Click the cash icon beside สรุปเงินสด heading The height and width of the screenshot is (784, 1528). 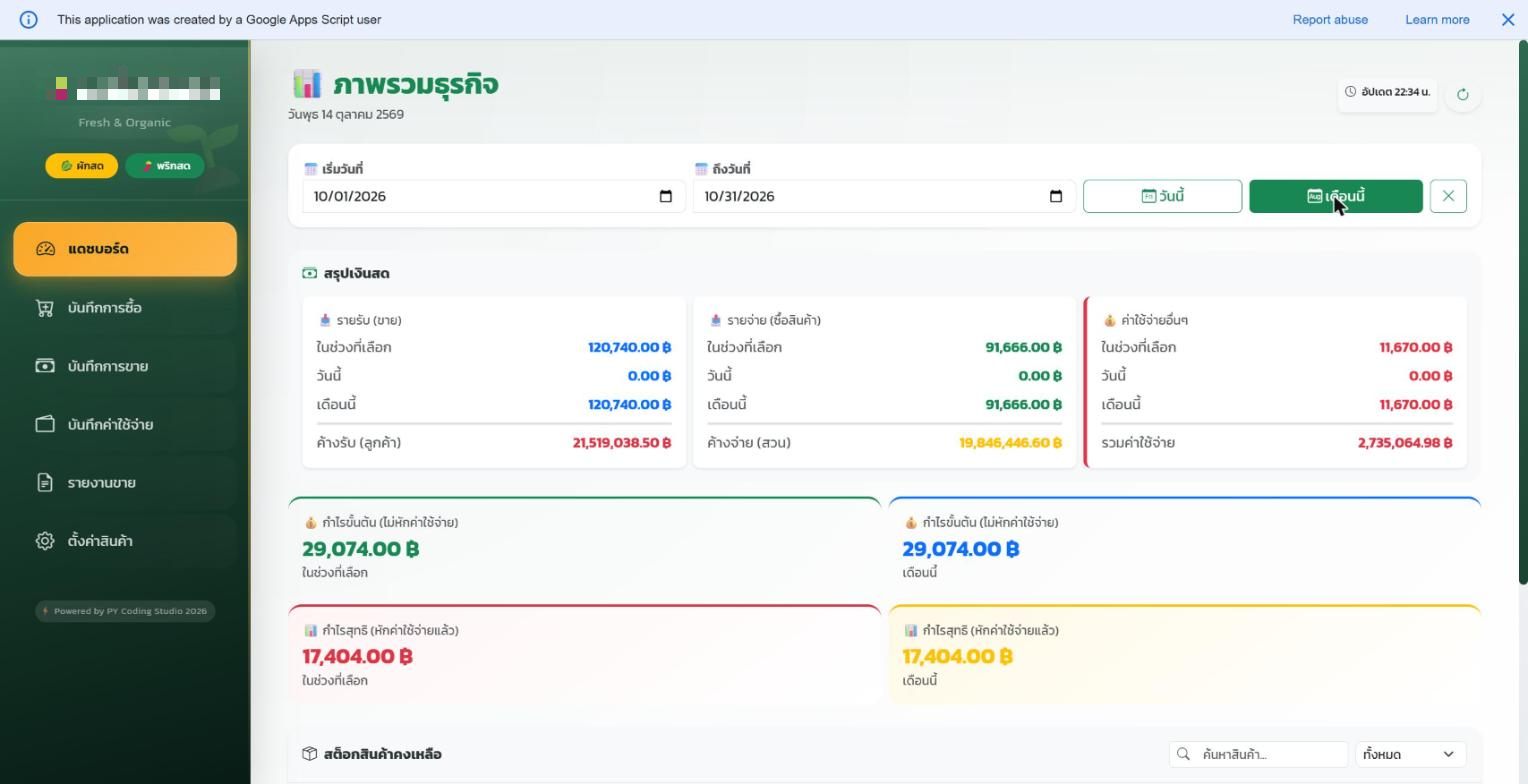coord(310,273)
